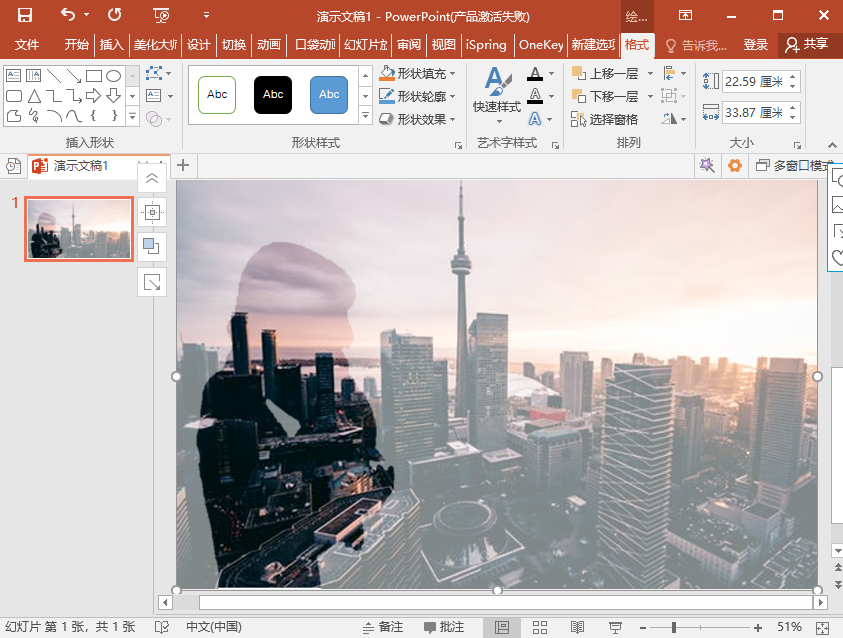This screenshot has width=843, height=638.
Task: Open the 备注 notes pane
Action: click(383, 627)
